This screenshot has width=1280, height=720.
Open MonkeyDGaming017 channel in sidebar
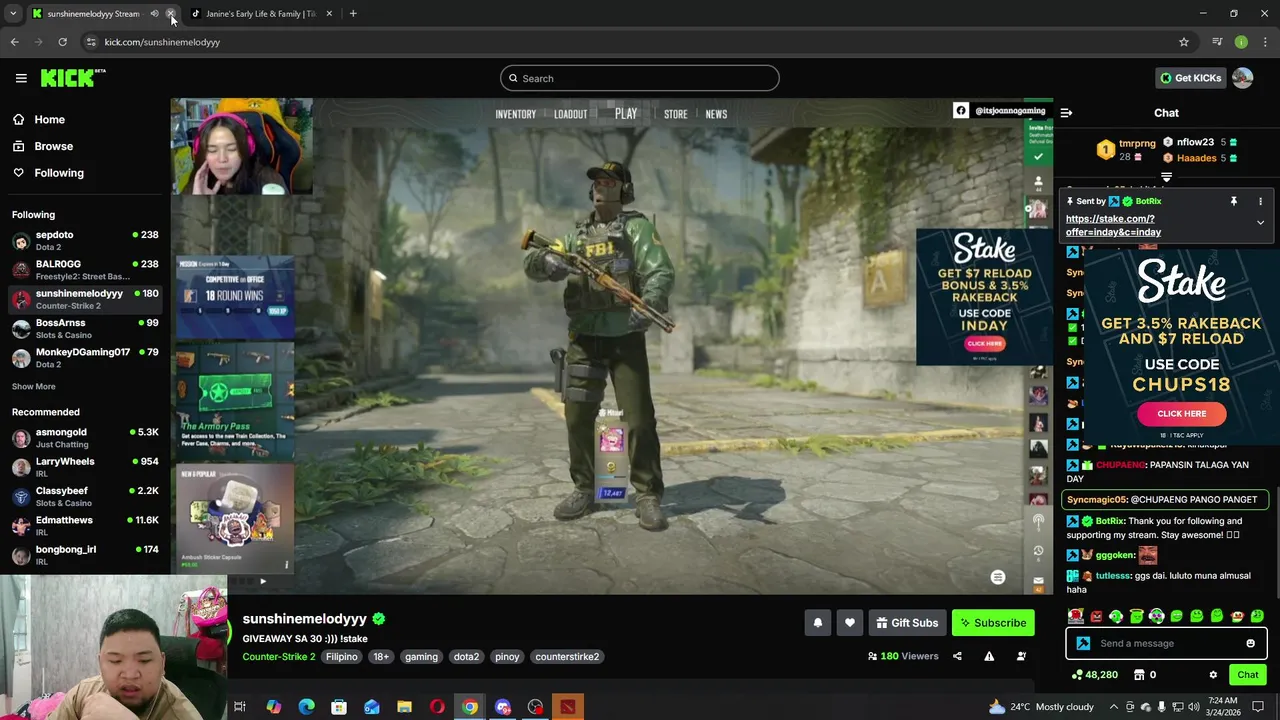(85, 358)
